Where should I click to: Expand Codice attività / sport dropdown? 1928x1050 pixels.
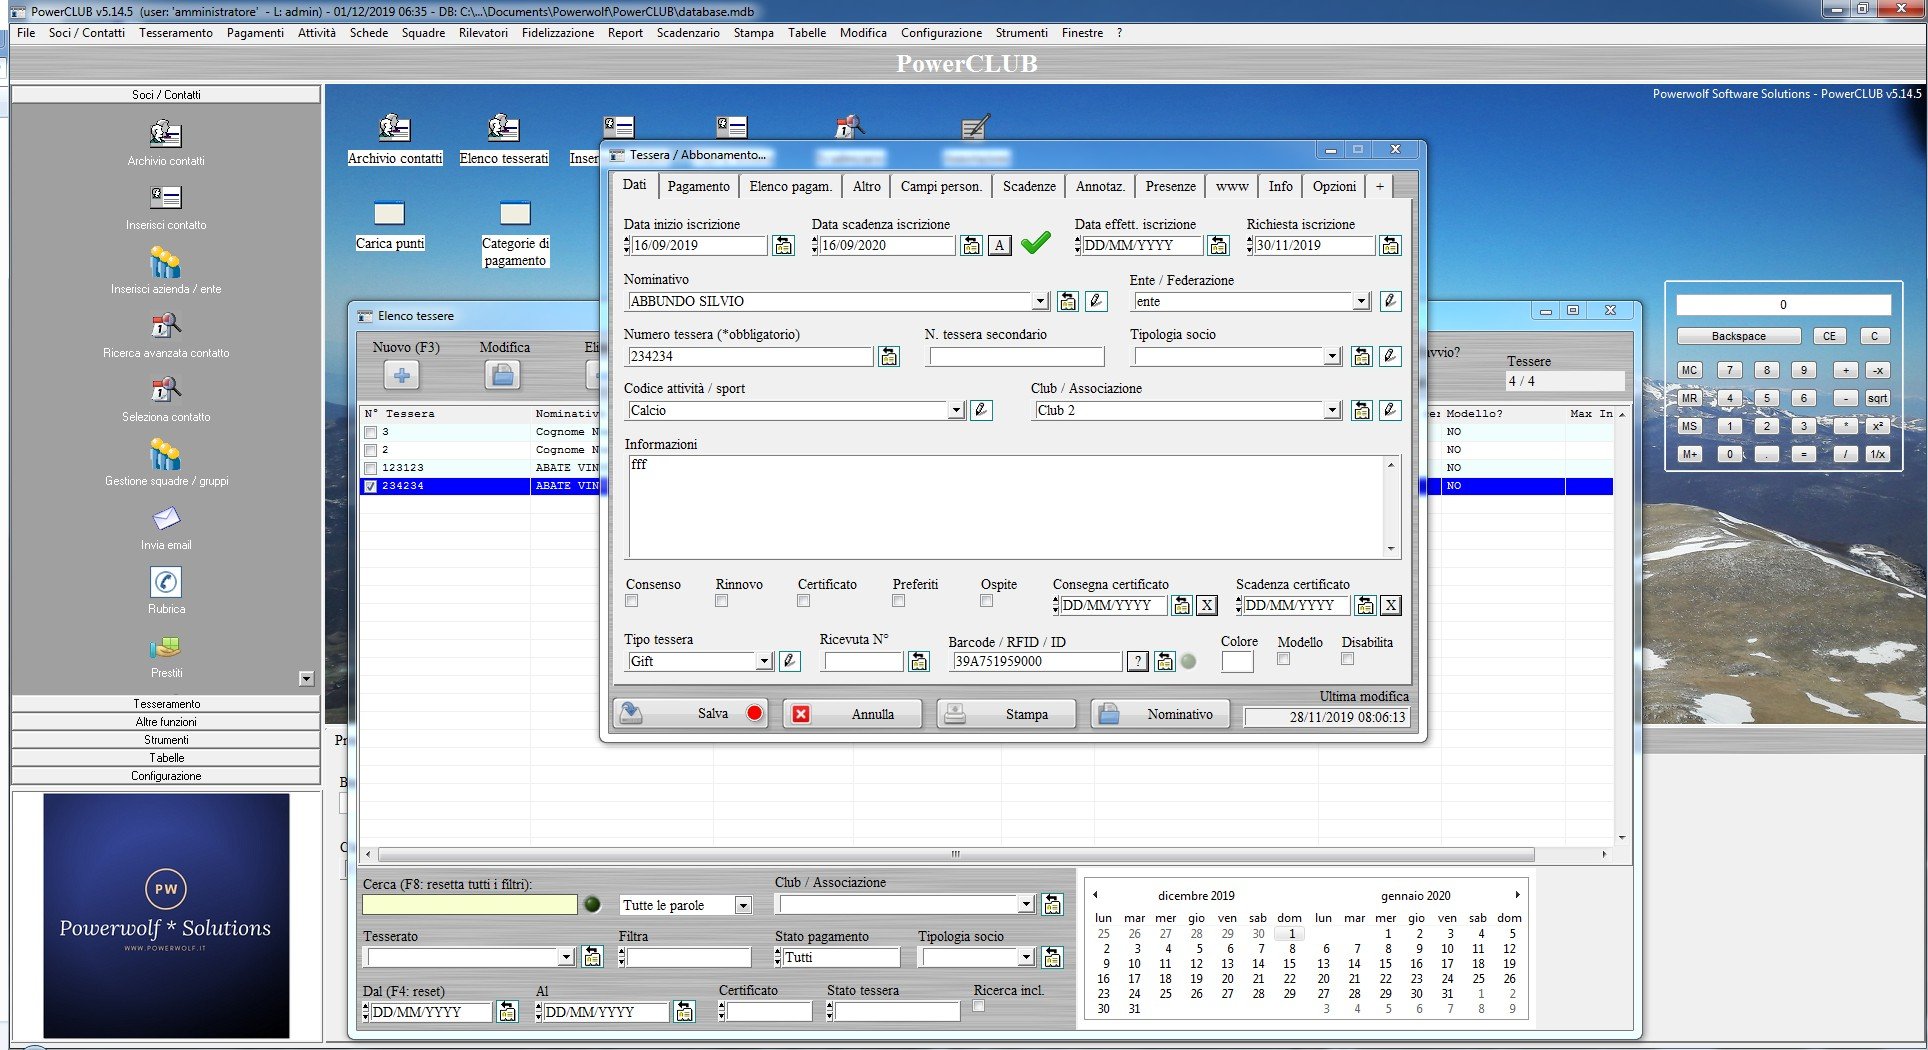click(956, 410)
